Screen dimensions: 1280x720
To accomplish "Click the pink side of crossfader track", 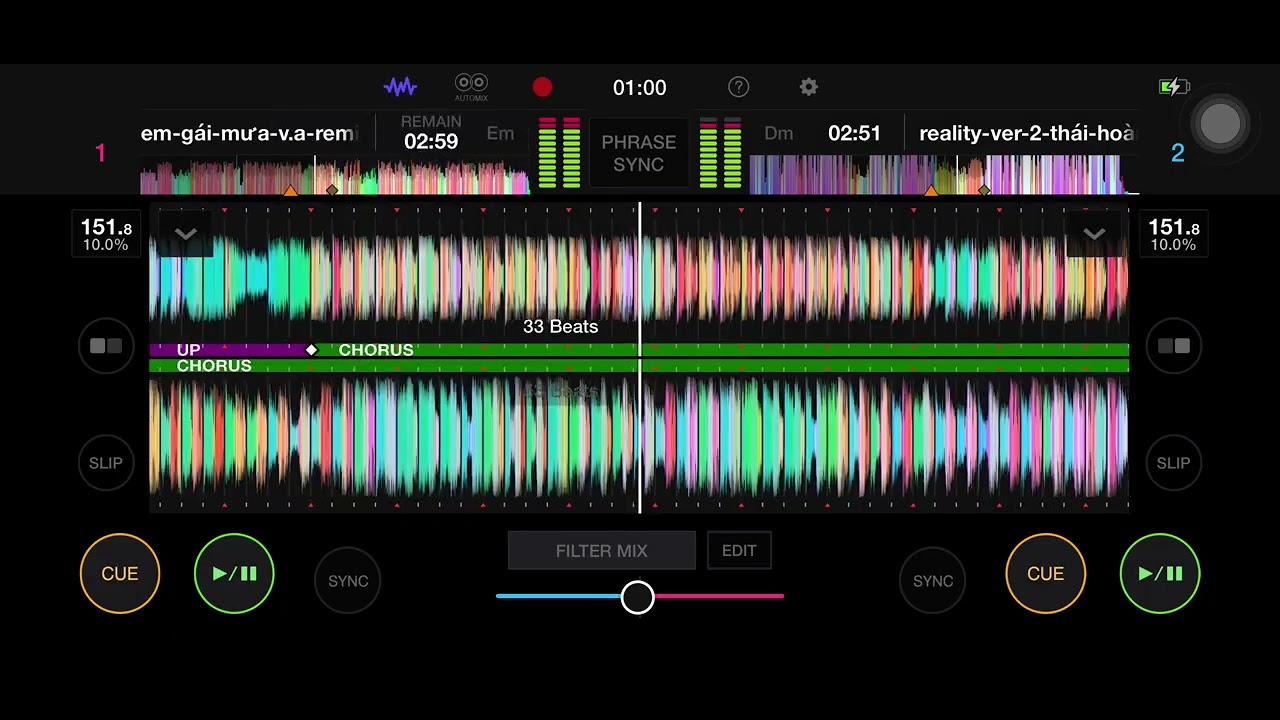I will pos(719,596).
